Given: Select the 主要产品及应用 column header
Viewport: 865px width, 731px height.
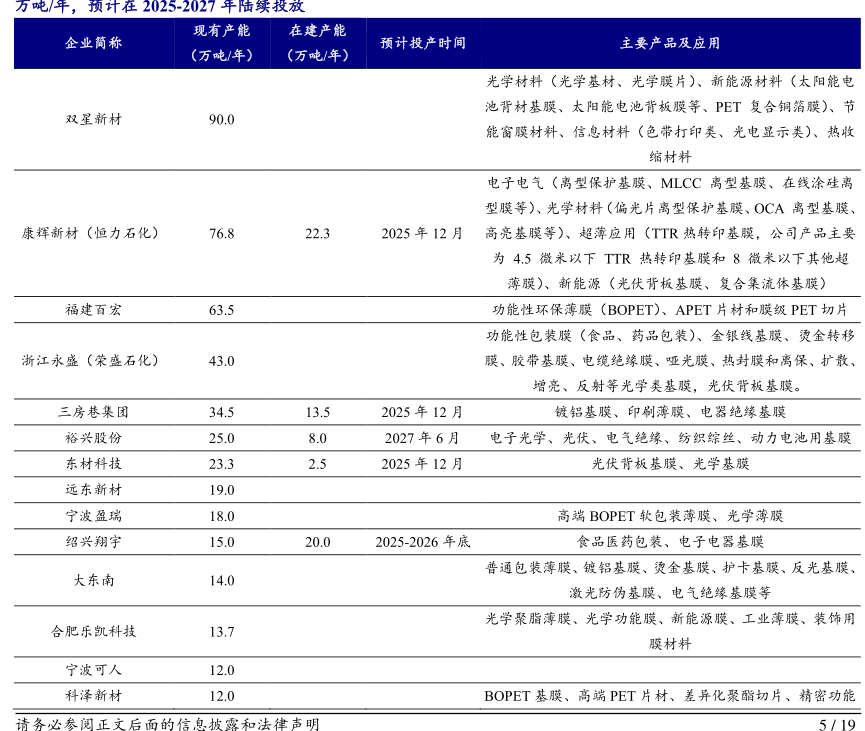Looking at the screenshot, I should click(669, 43).
